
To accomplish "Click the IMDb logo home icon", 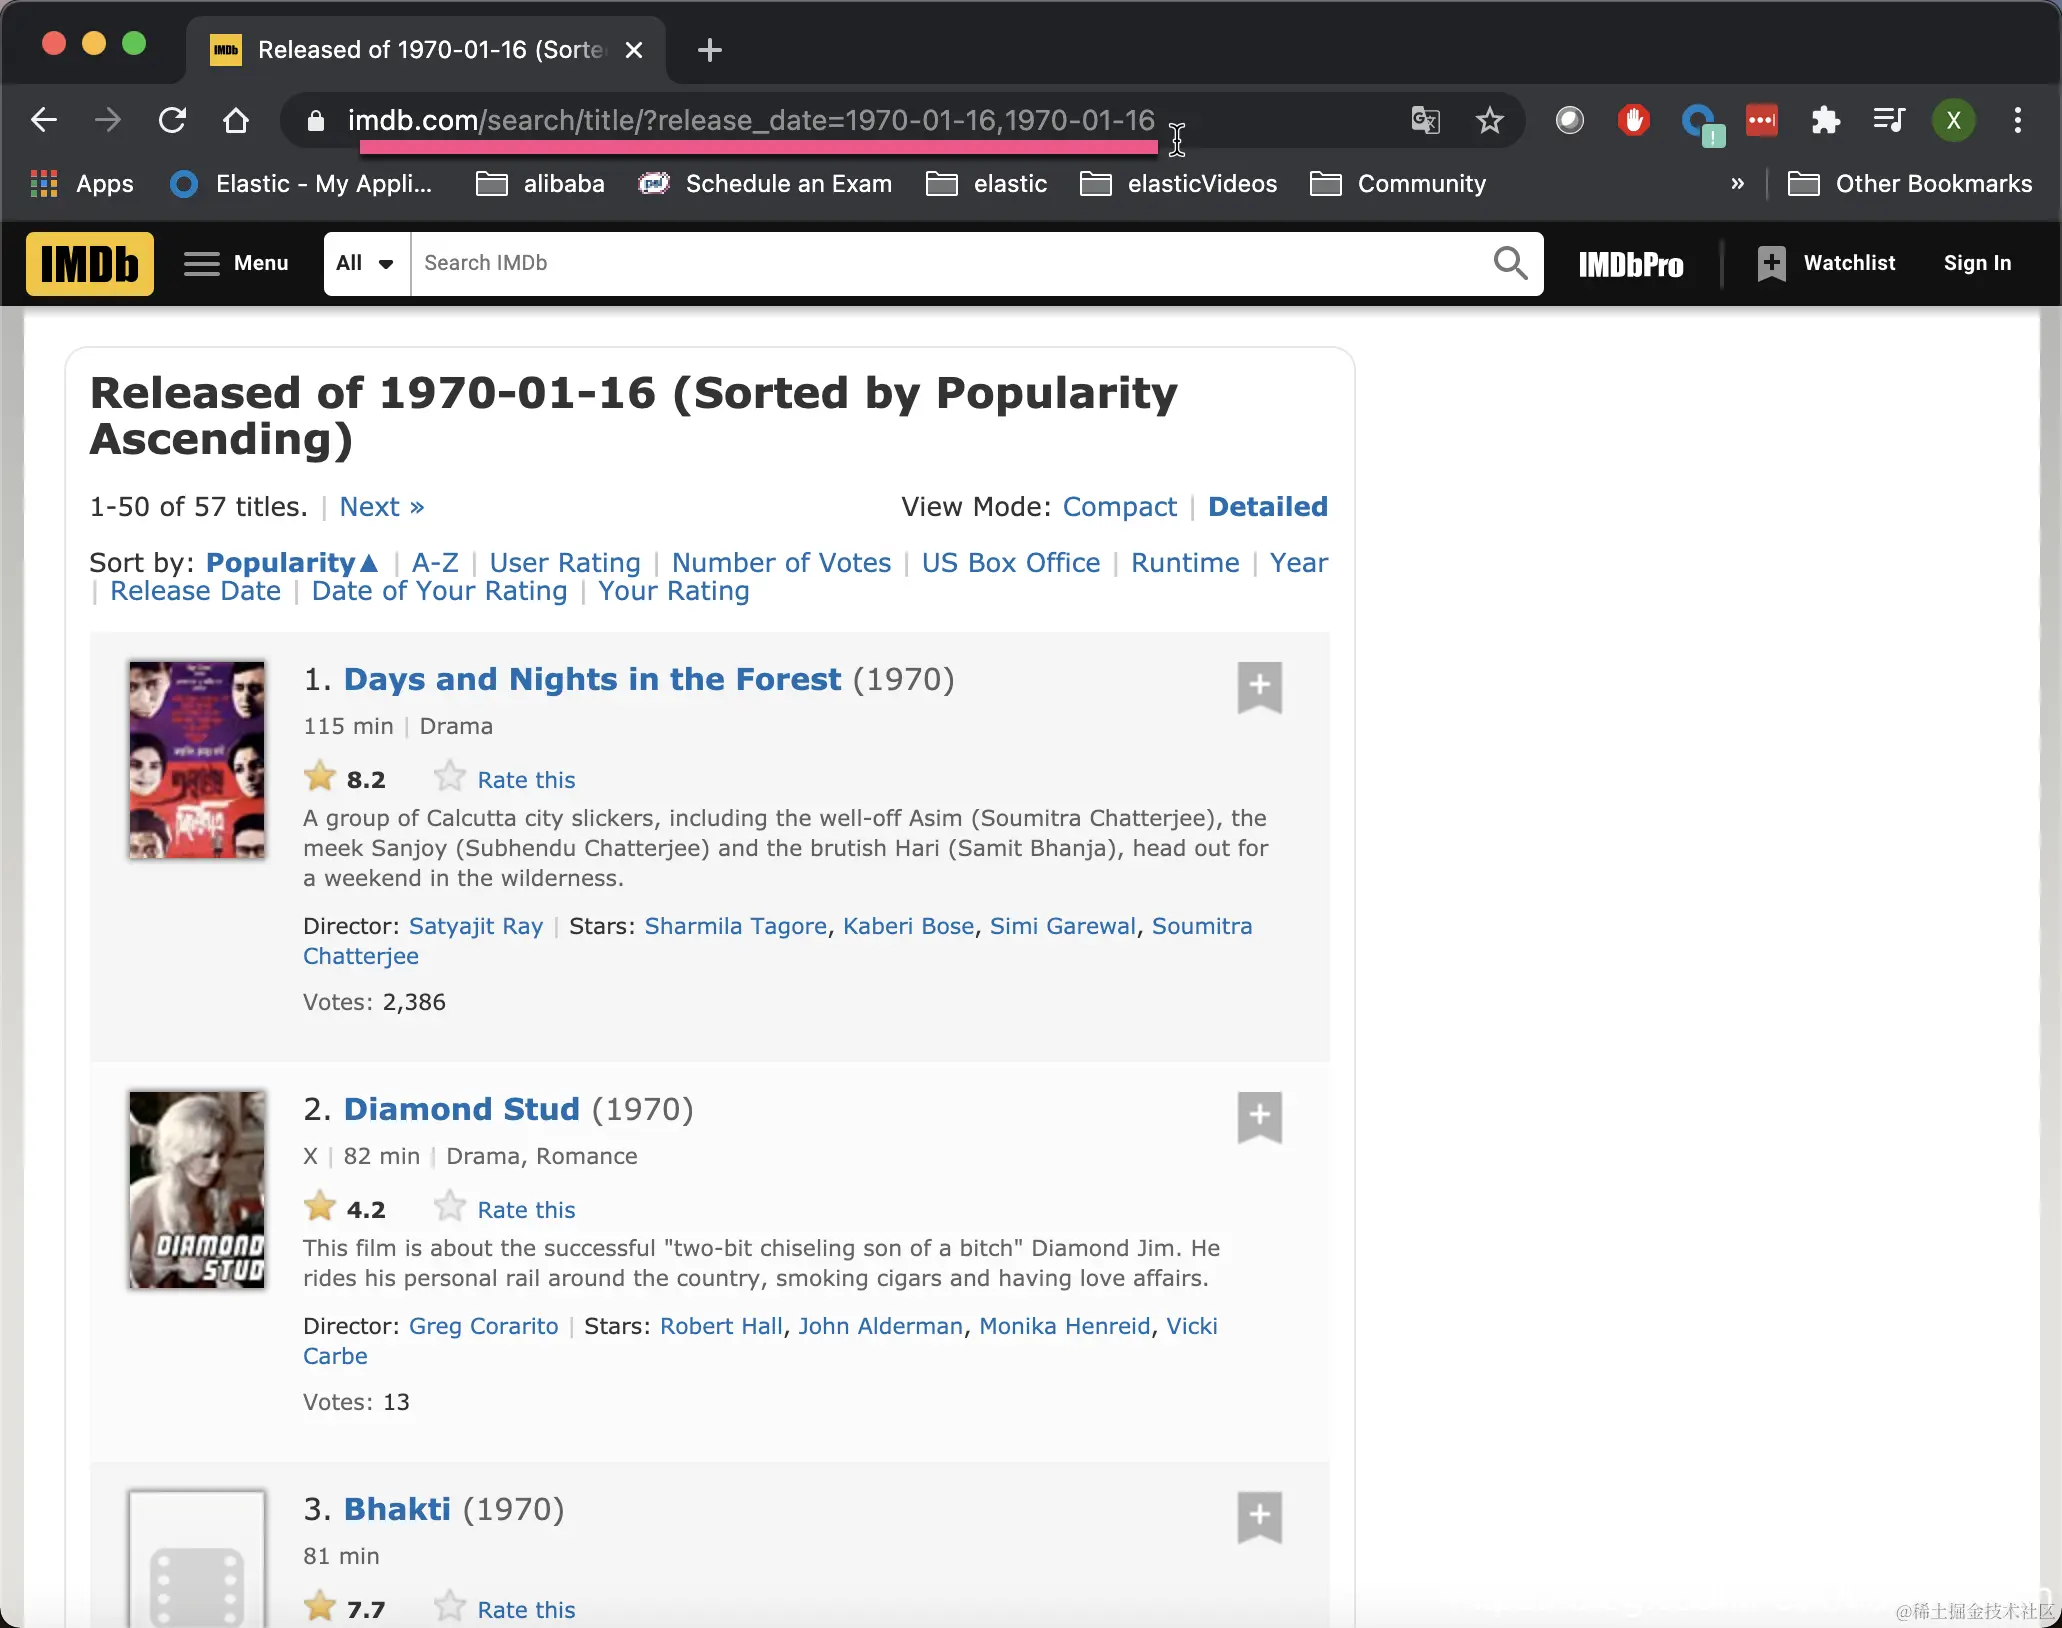I will click(90, 264).
